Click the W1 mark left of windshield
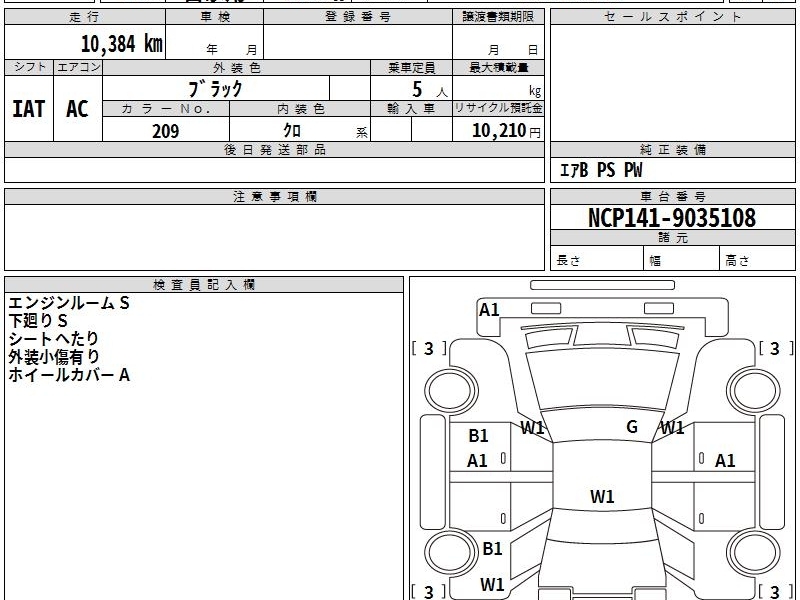800x600 pixels. click(x=532, y=428)
